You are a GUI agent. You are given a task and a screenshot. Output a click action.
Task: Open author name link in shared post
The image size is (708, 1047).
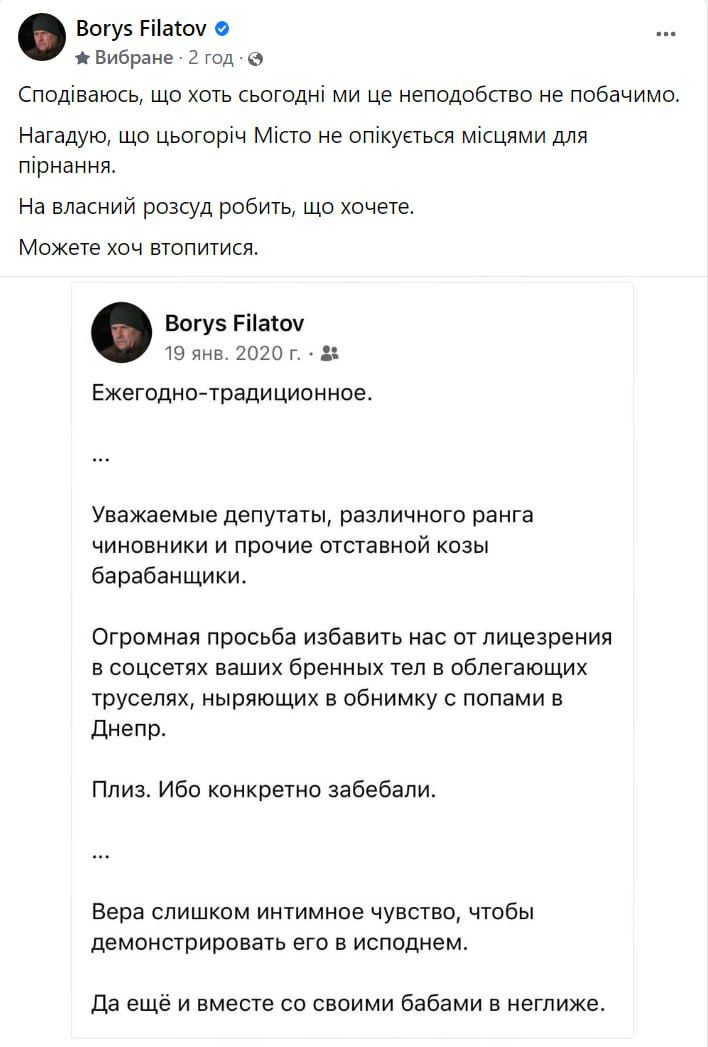(234, 323)
